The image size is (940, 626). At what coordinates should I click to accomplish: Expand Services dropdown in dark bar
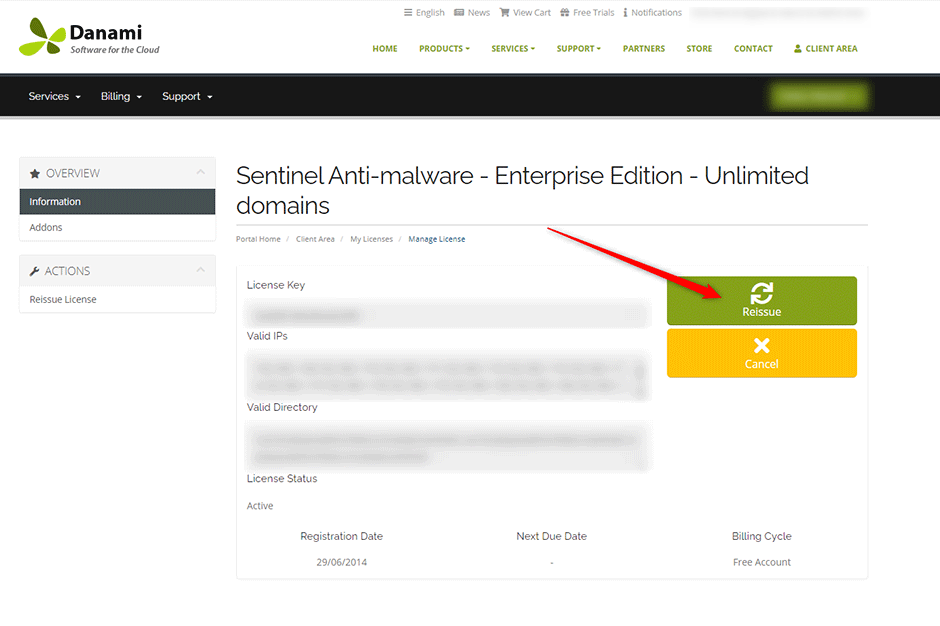tap(55, 97)
